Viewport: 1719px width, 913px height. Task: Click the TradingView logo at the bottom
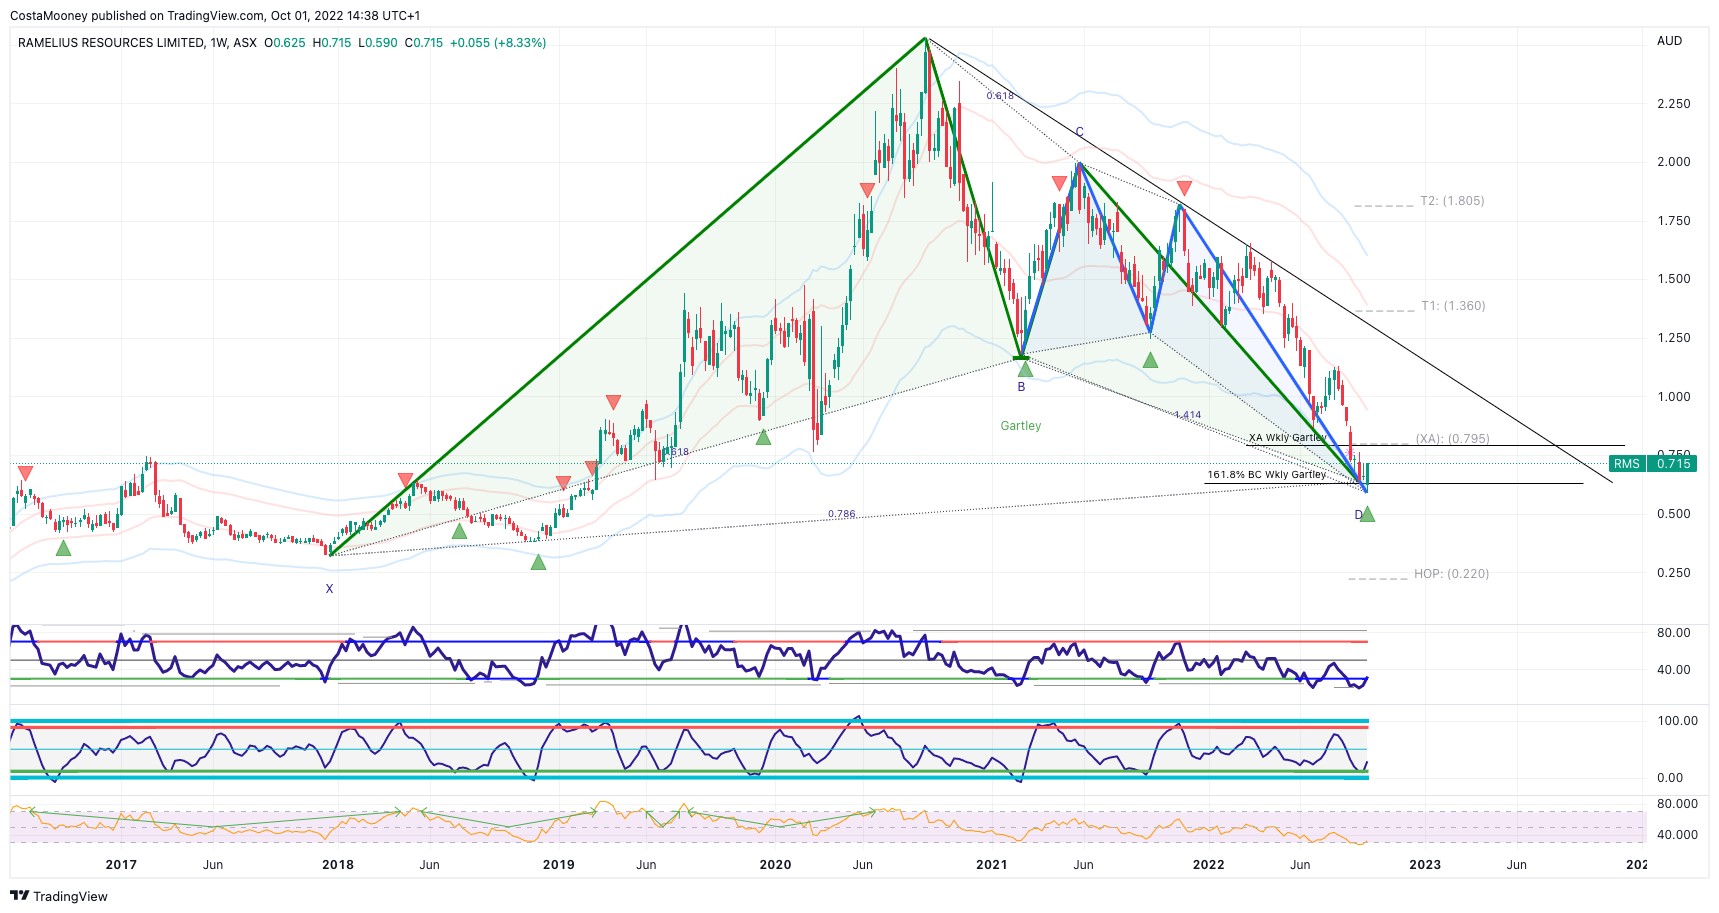pos(59,896)
